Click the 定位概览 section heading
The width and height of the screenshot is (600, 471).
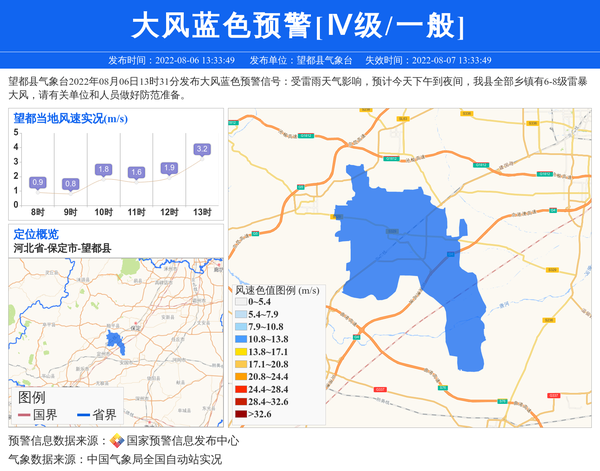[36, 234]
